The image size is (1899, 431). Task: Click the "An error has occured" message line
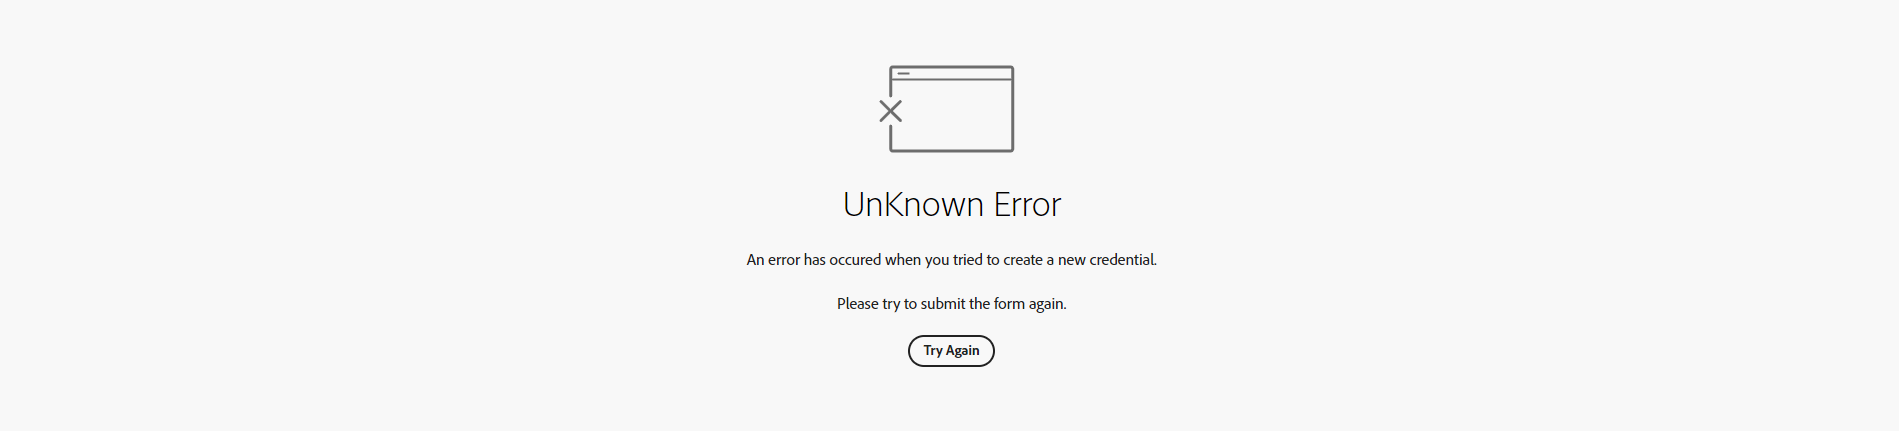[952, 260]
